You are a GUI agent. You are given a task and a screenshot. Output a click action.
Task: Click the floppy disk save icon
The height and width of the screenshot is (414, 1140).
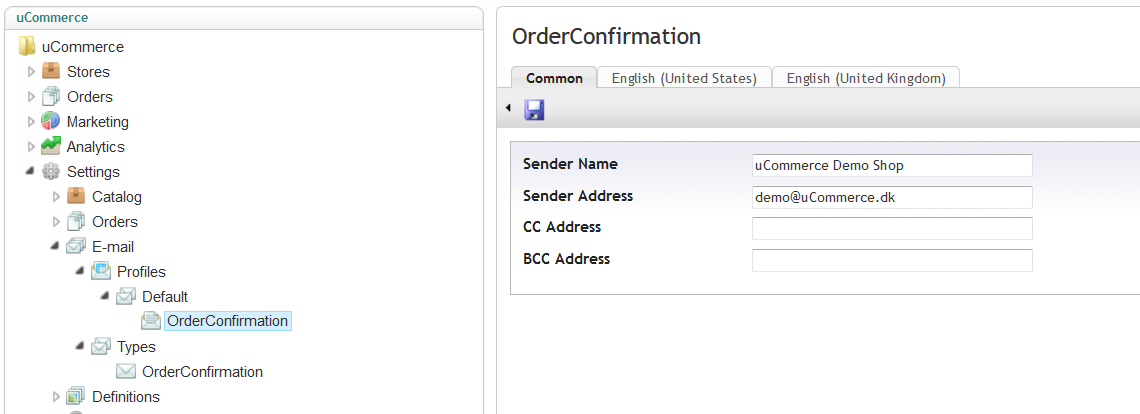click(534, 110)
